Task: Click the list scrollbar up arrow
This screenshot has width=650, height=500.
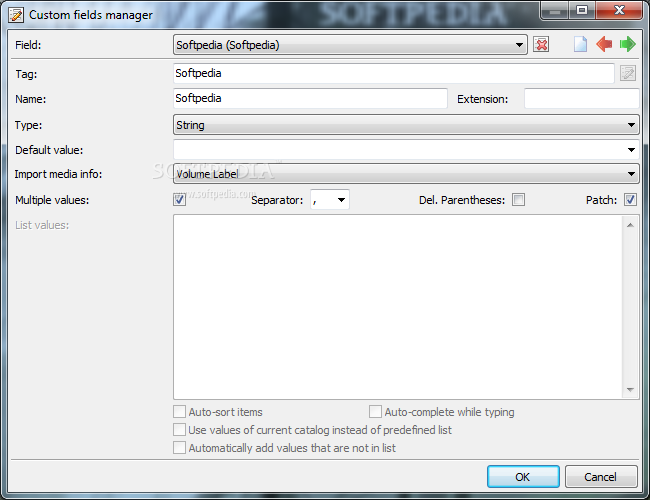Action: [630, 225]
